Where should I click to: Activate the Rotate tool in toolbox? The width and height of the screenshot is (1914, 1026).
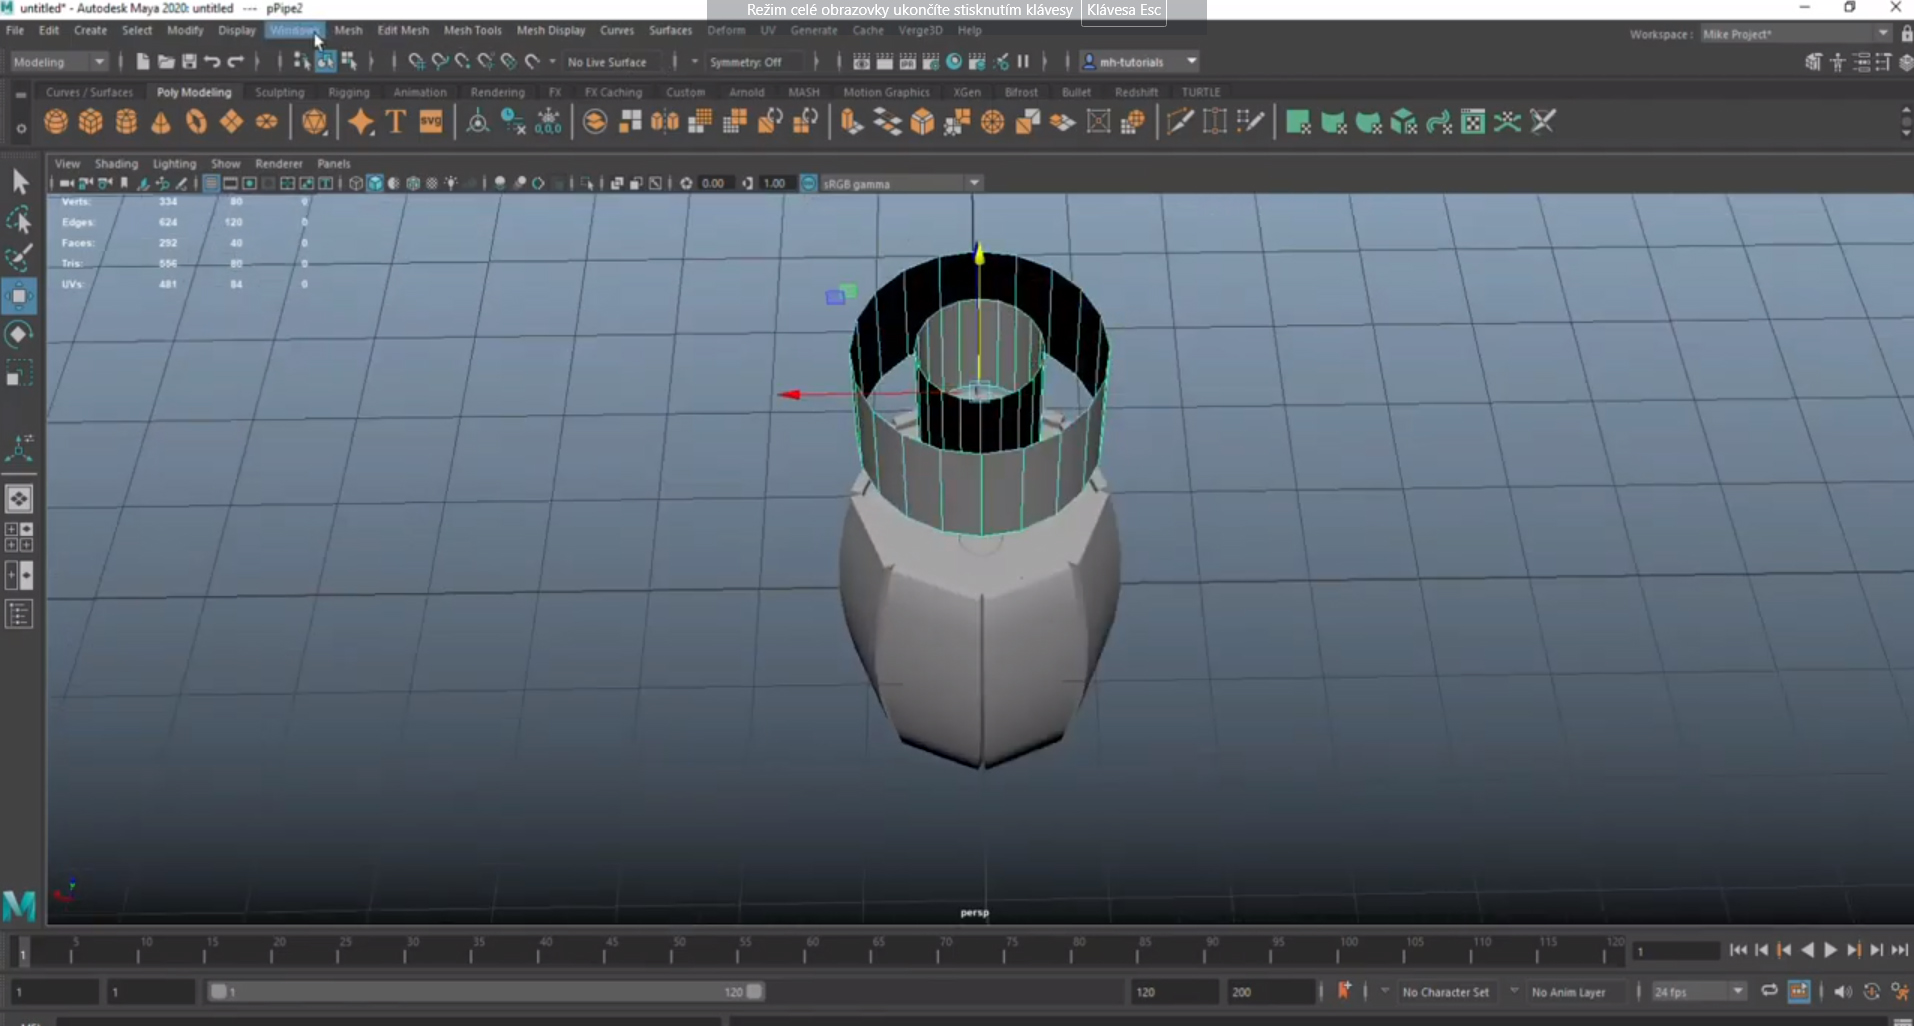(19, 334)
